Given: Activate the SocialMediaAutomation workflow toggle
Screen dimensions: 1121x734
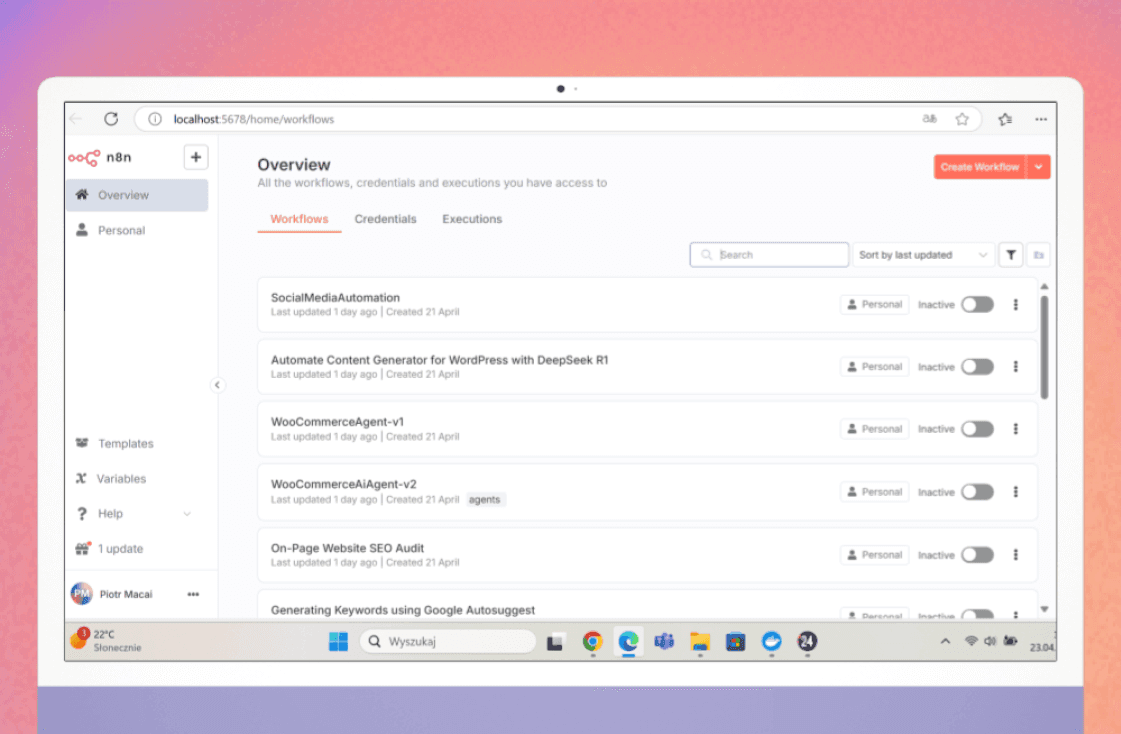Looking at the screenshot, I should pyautogui.click(x=977, y=304).
